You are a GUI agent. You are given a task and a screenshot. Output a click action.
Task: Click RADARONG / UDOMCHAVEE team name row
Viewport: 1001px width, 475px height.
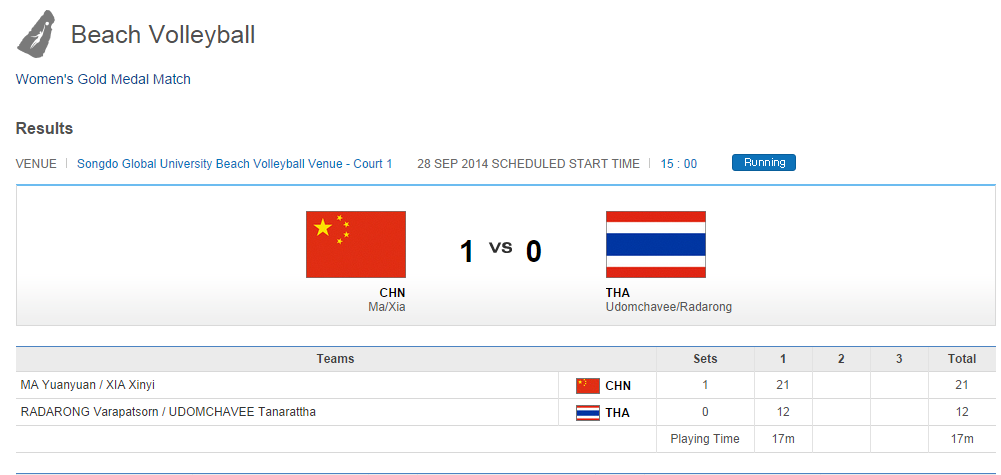tap(168, 412)
